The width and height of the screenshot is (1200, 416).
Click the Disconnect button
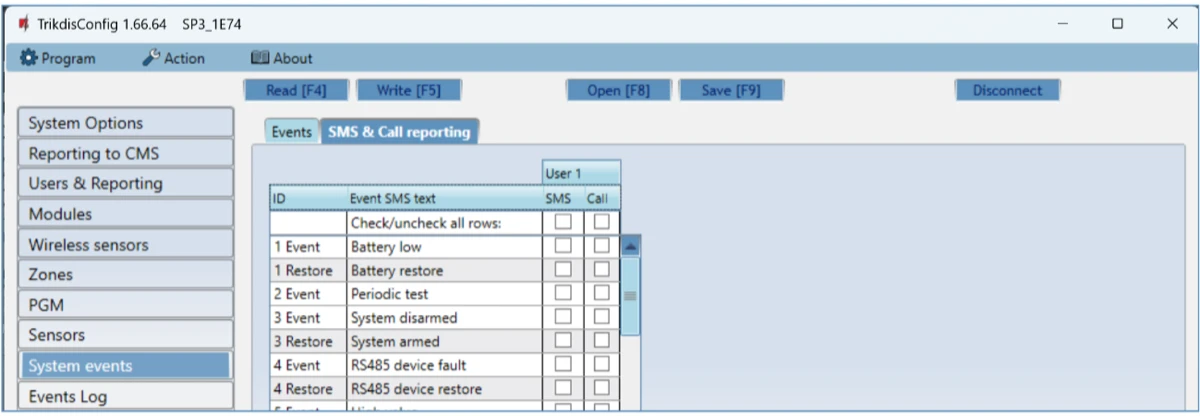pyautogui.click(x=1006, y=90)
